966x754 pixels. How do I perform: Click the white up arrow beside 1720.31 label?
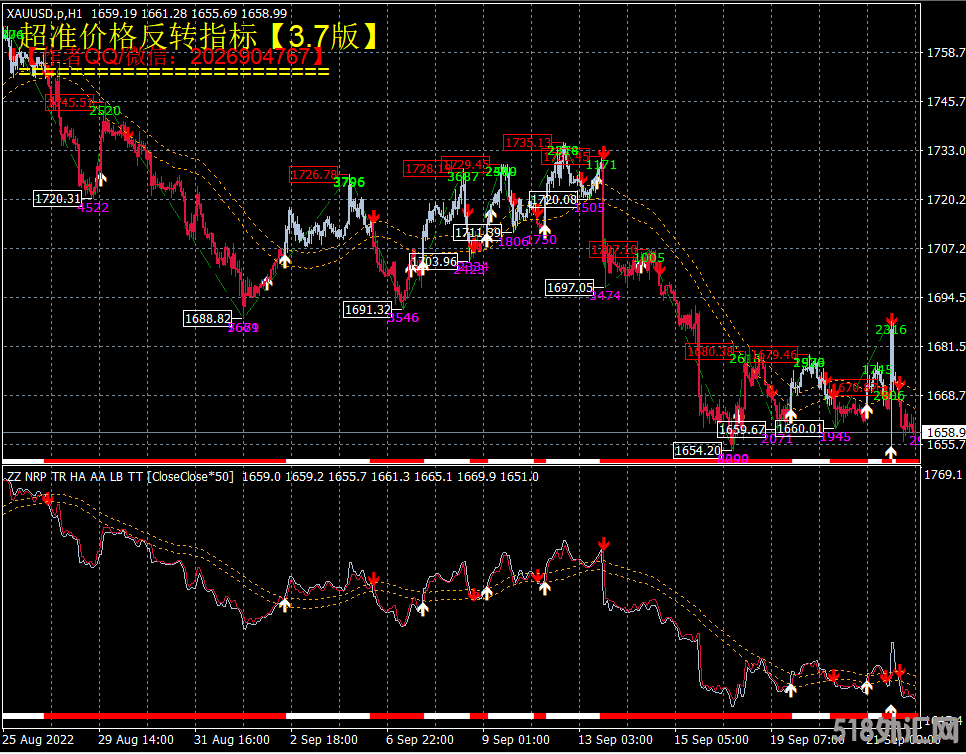[101, 181]
